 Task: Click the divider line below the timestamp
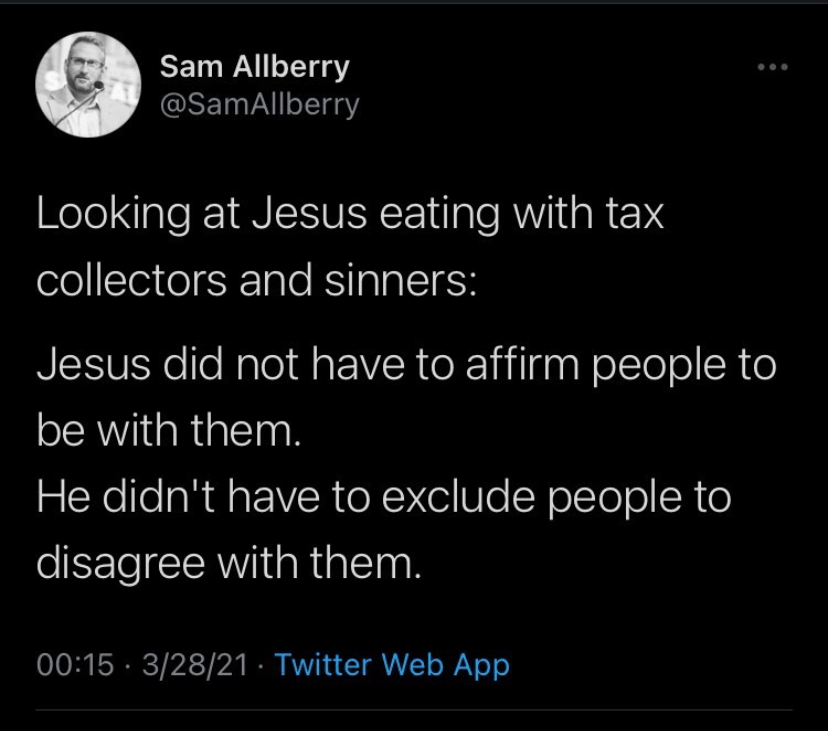click(x=414, y=711)
